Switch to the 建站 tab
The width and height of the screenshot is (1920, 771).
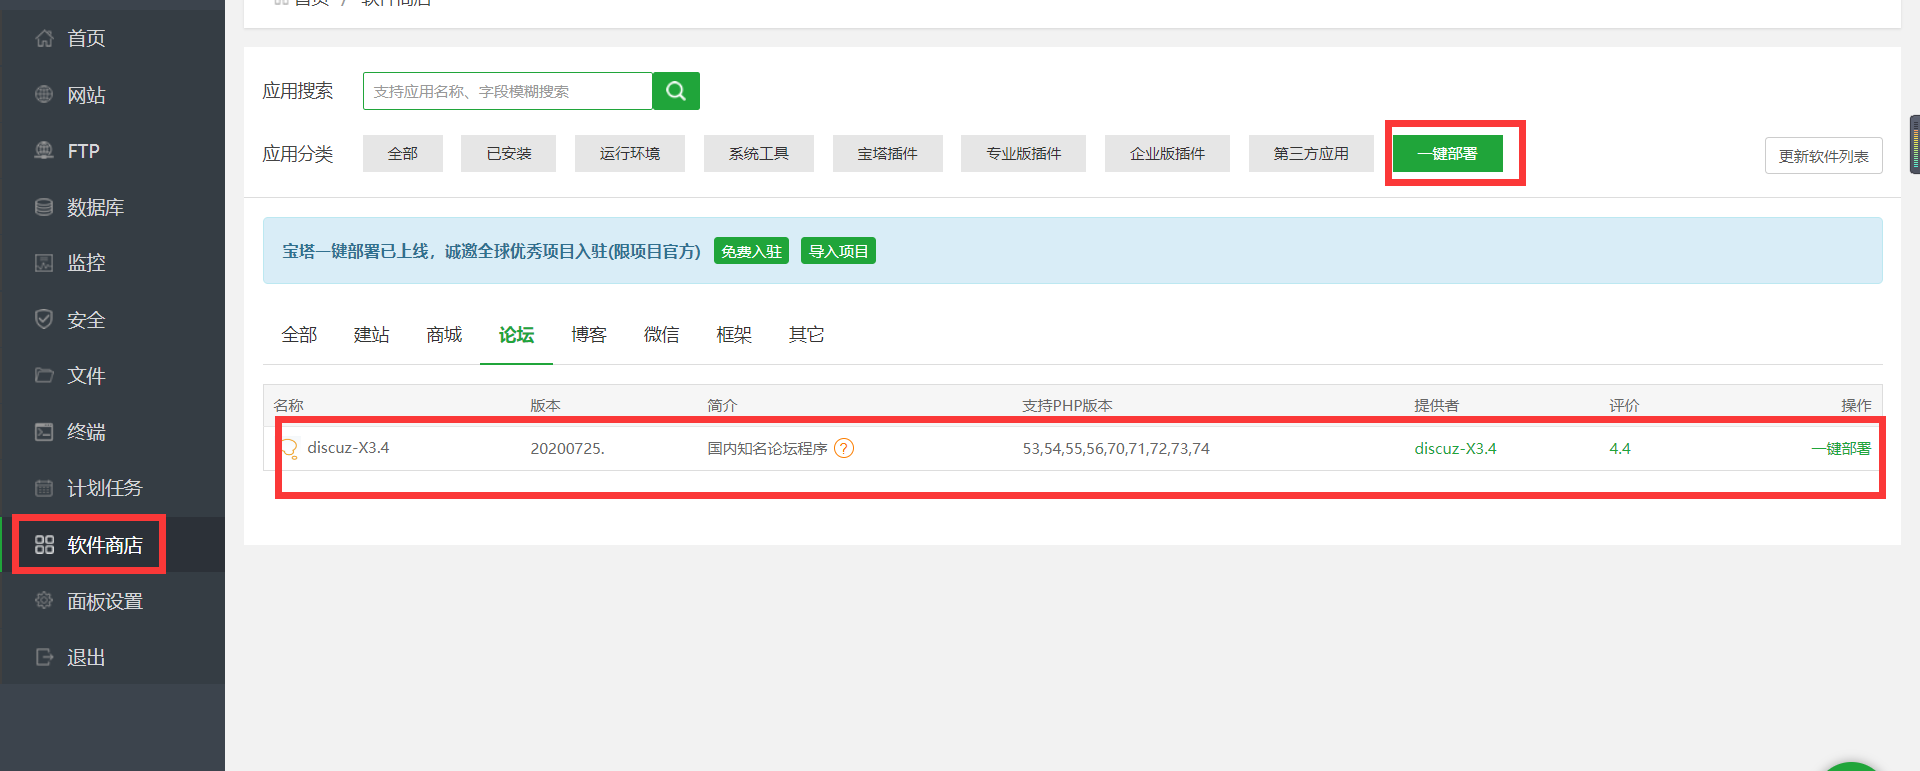pos(371,335)
